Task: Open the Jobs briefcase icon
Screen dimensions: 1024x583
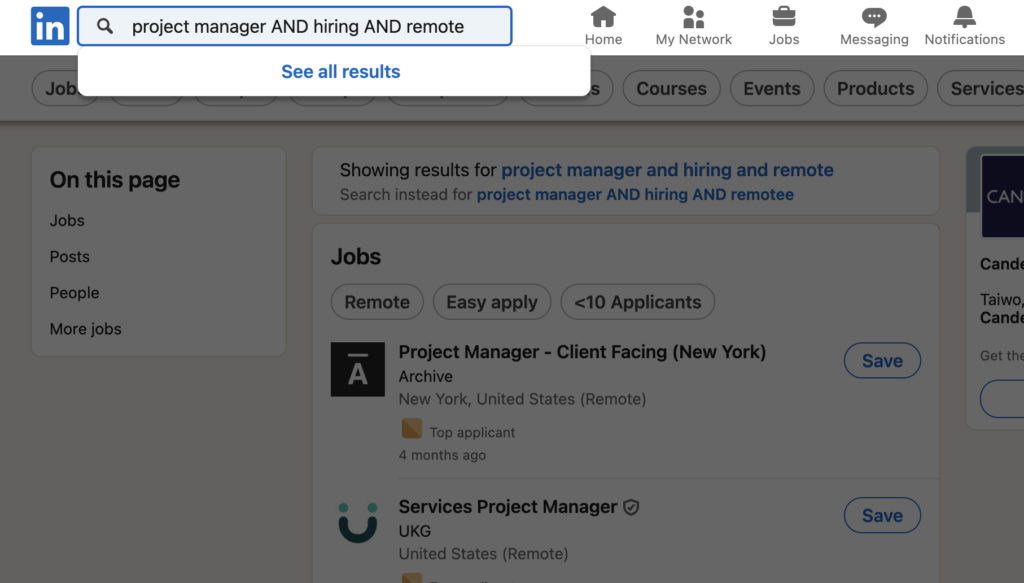Action: pyautogui.click(x=784, y=17)
